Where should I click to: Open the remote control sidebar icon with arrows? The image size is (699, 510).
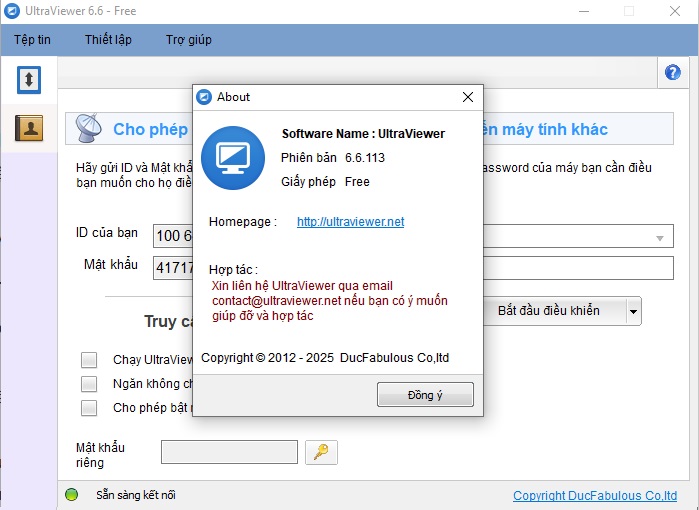click(x=29, y=80)
